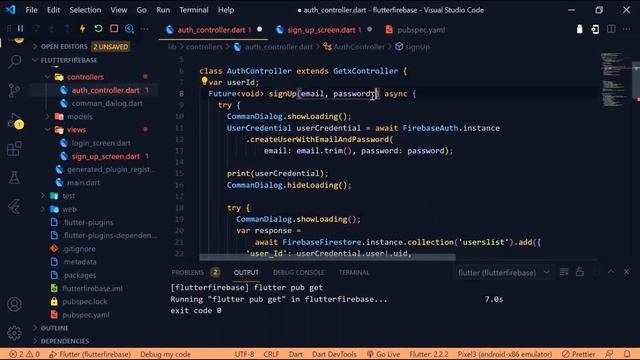Open Dart DevTools from status bar
Image resolution: width=640 pixels, height=360 pixels.
tap(334, 354)
